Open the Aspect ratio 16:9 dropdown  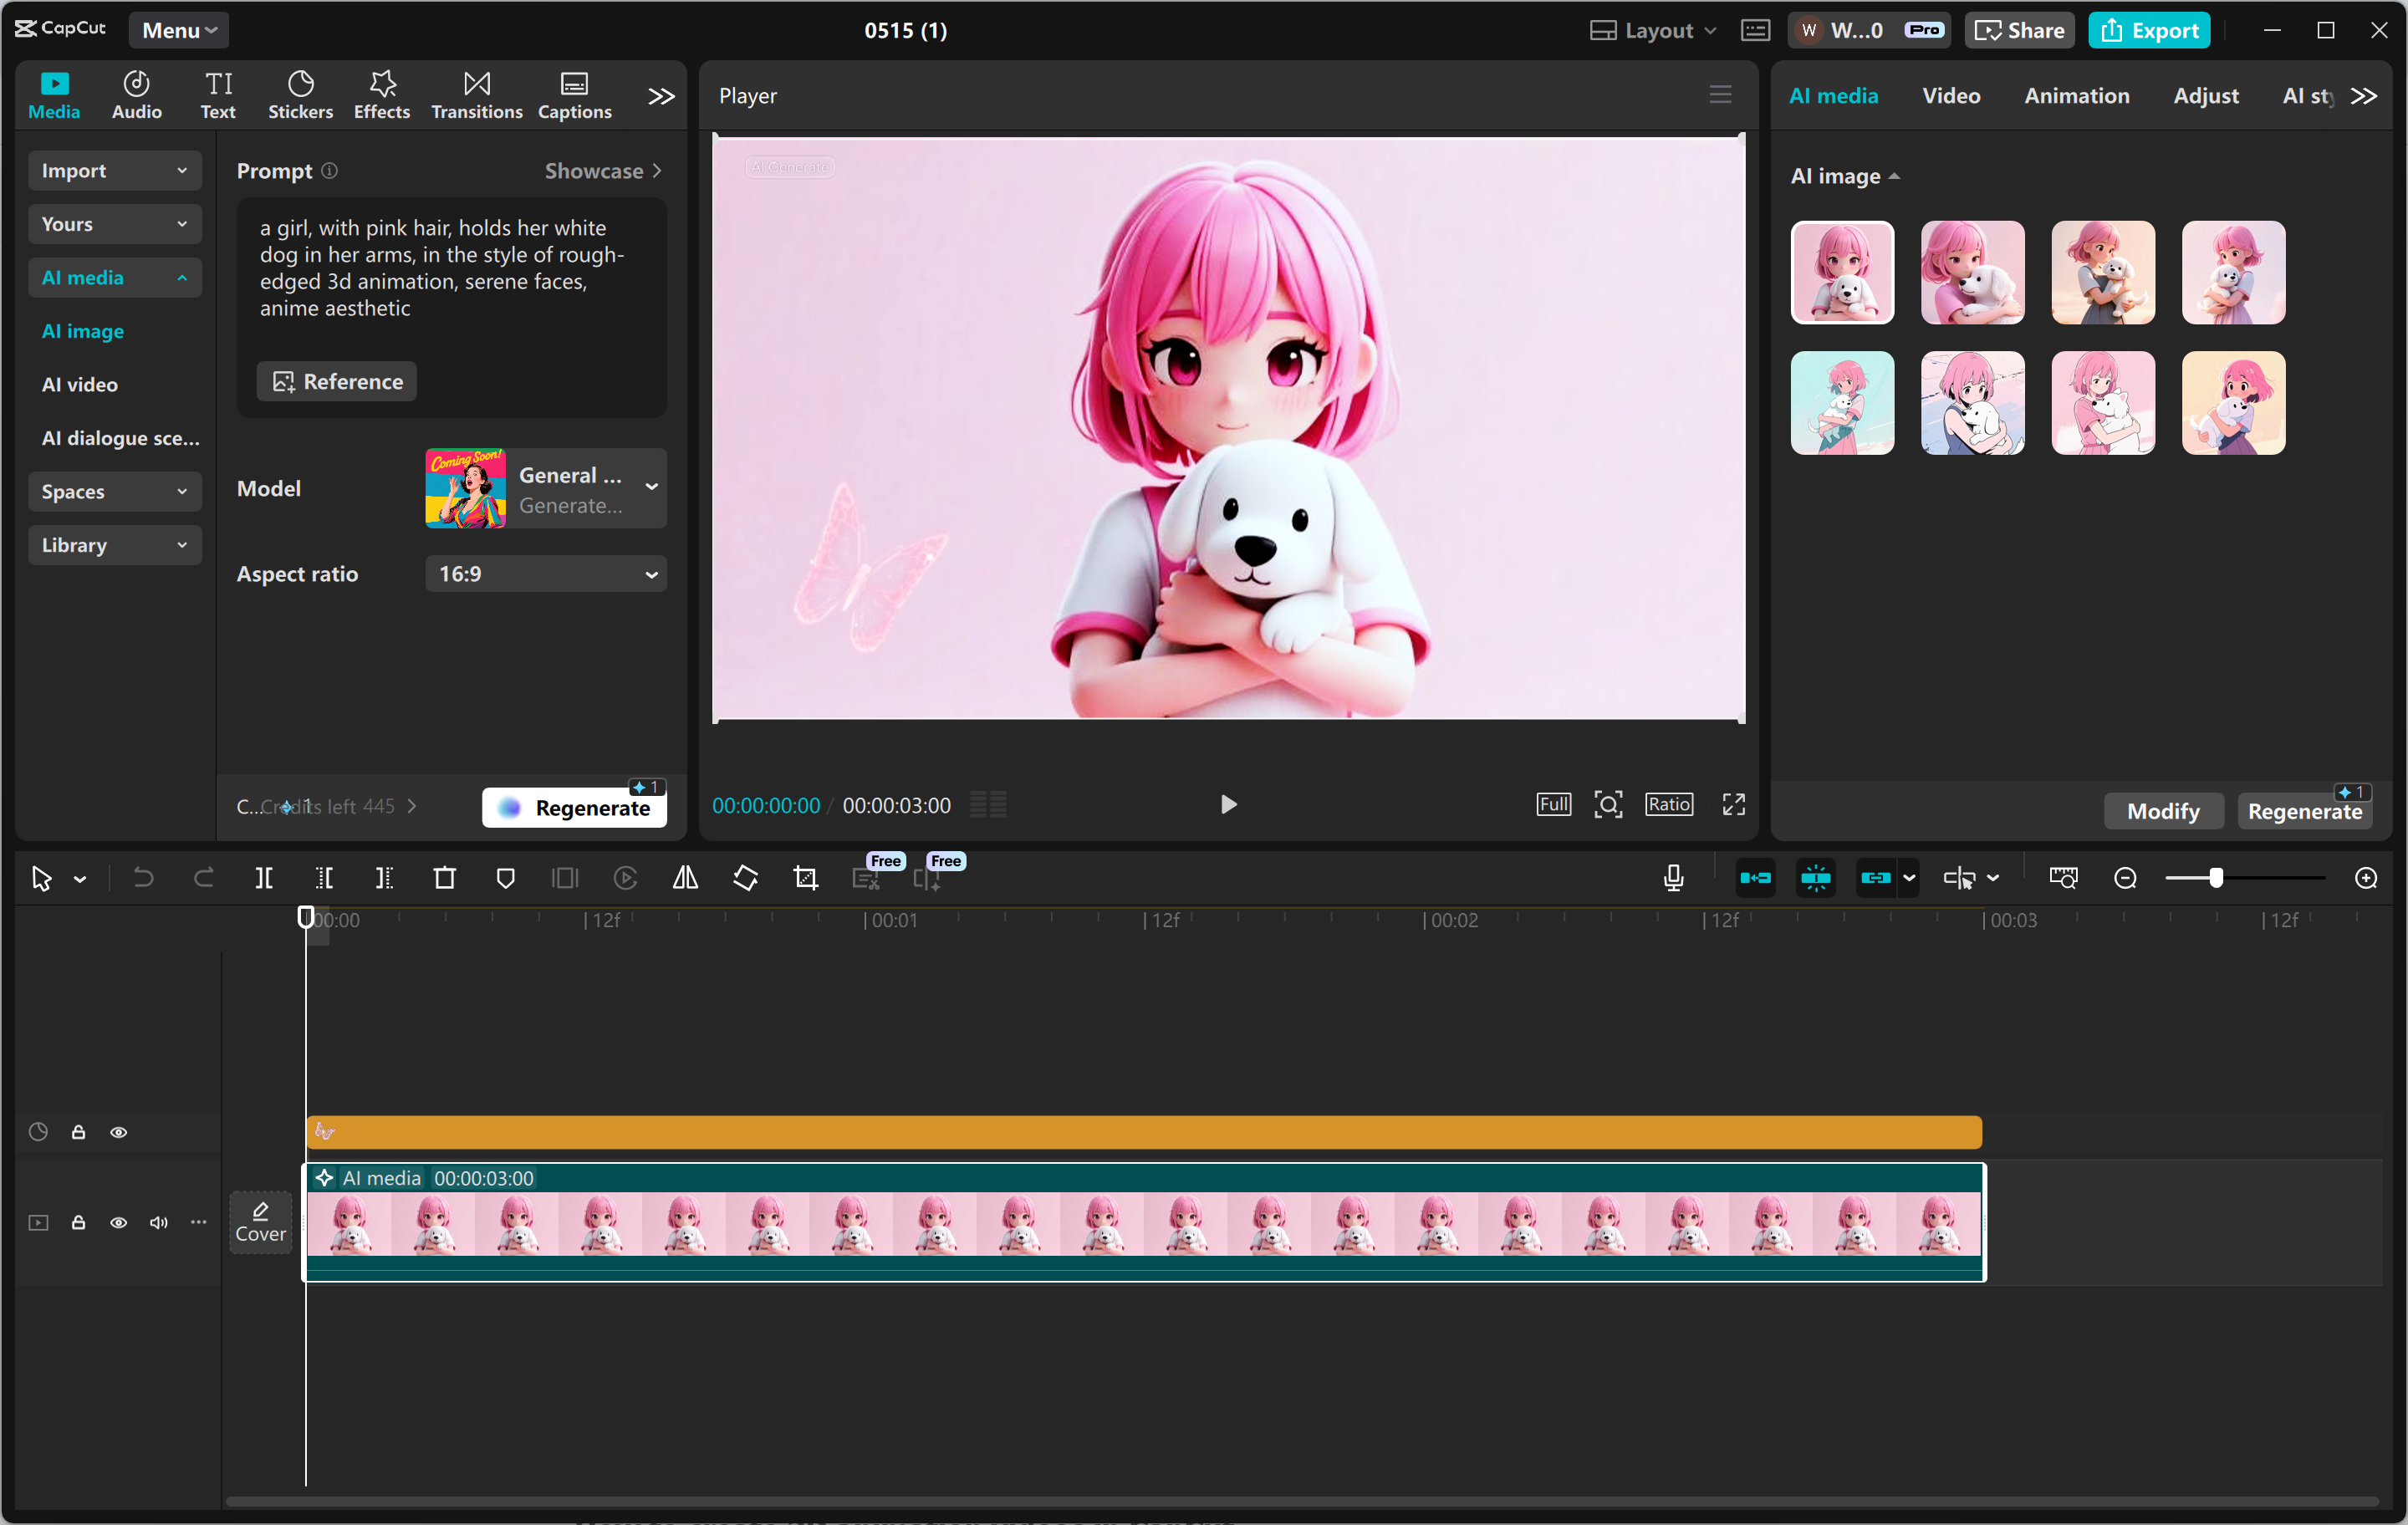coord(546,574)
